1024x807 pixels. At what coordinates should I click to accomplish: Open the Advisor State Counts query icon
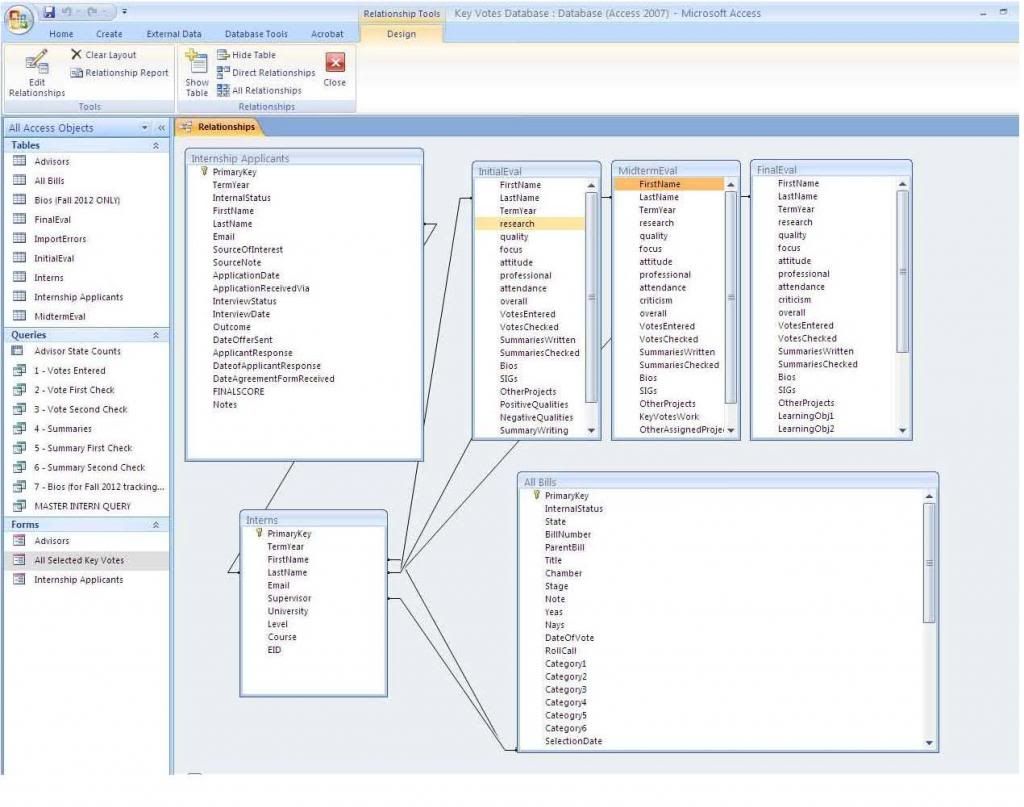(18, 351)
